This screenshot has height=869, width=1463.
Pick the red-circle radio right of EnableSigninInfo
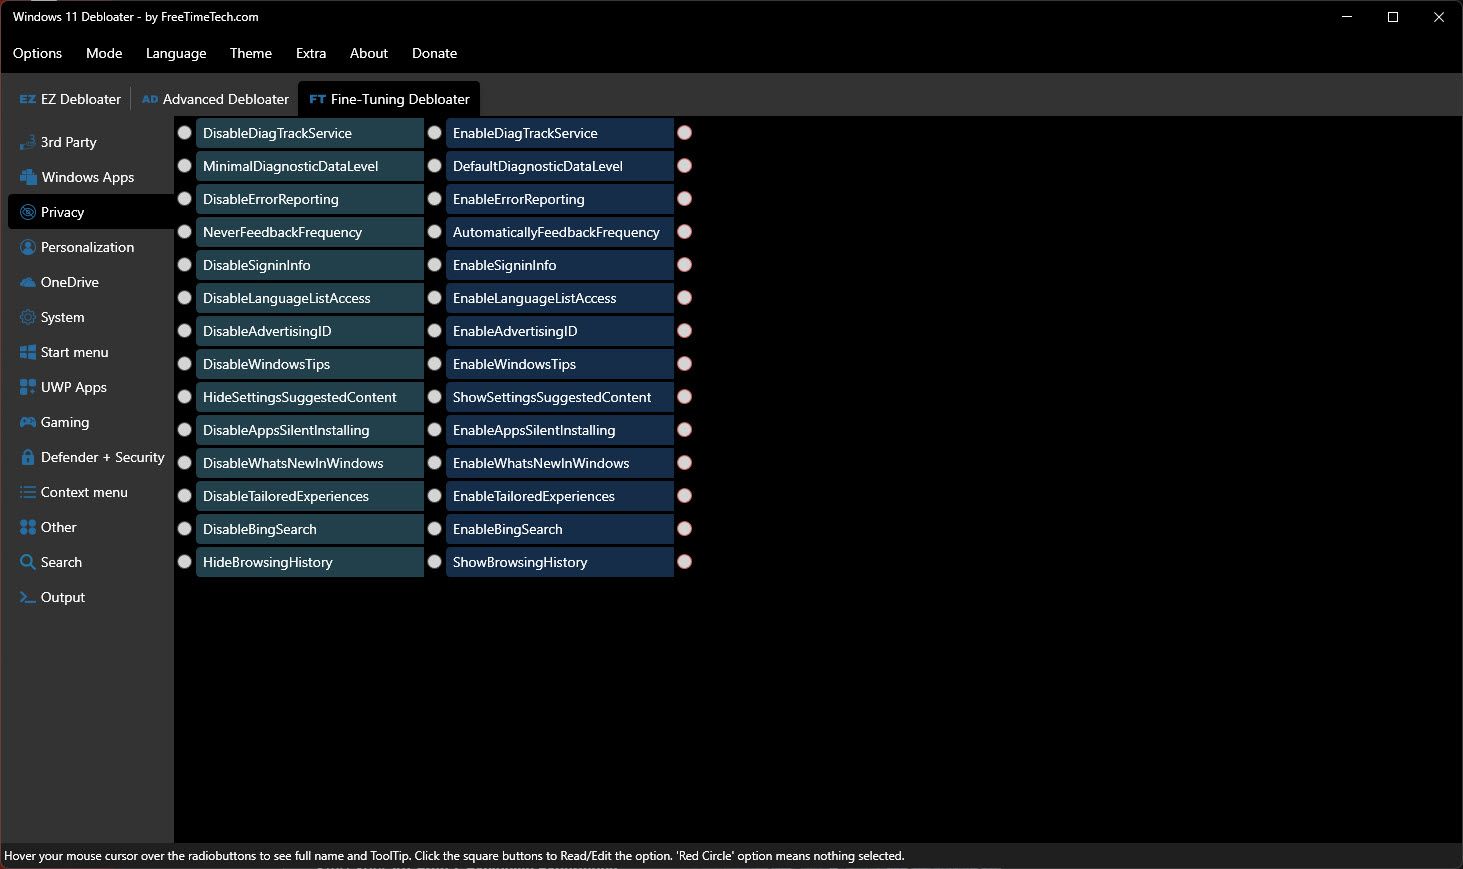685,265
